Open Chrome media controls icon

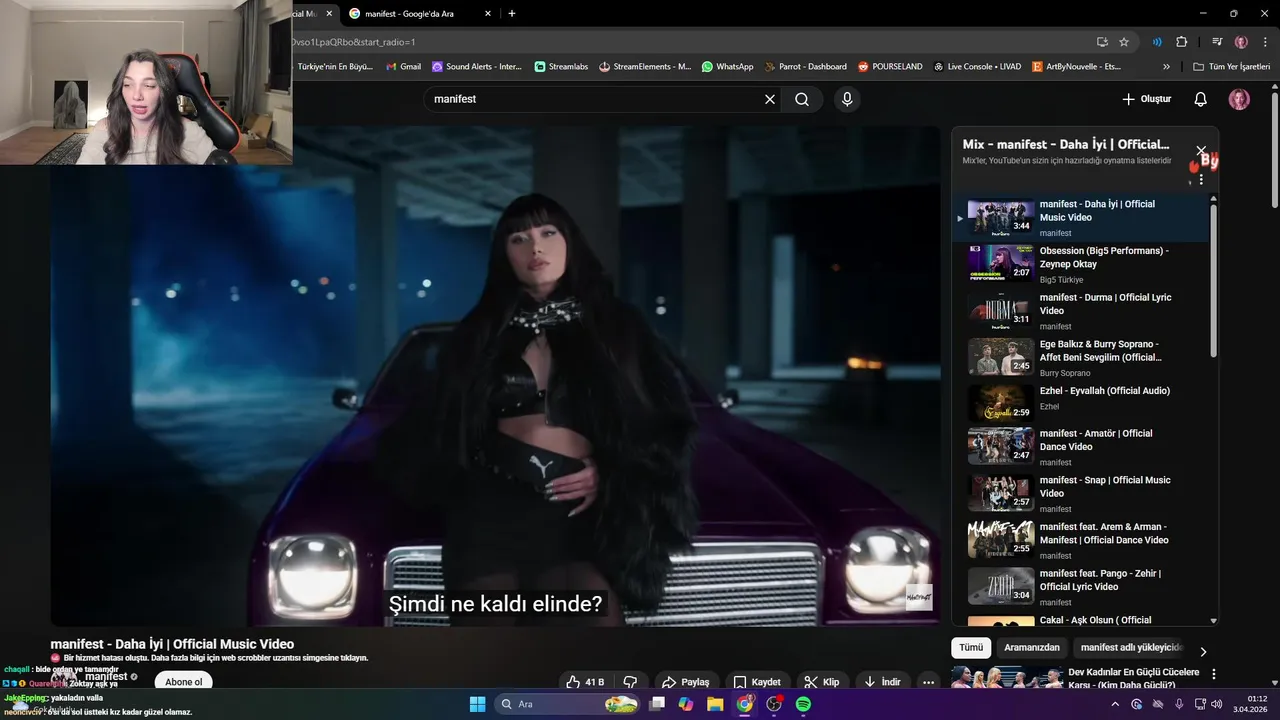click(1217, 42)
